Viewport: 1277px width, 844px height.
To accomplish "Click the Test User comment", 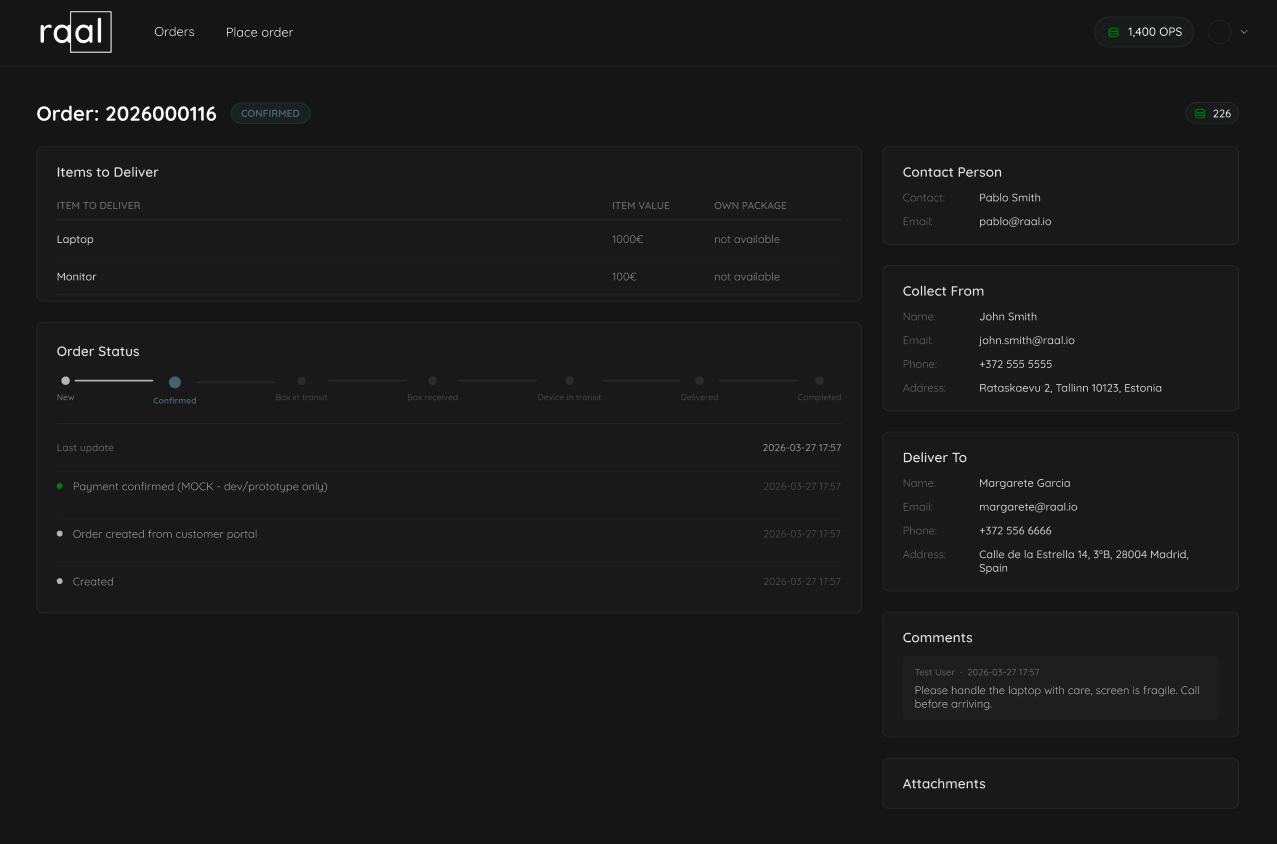I will coord(1059,689).
